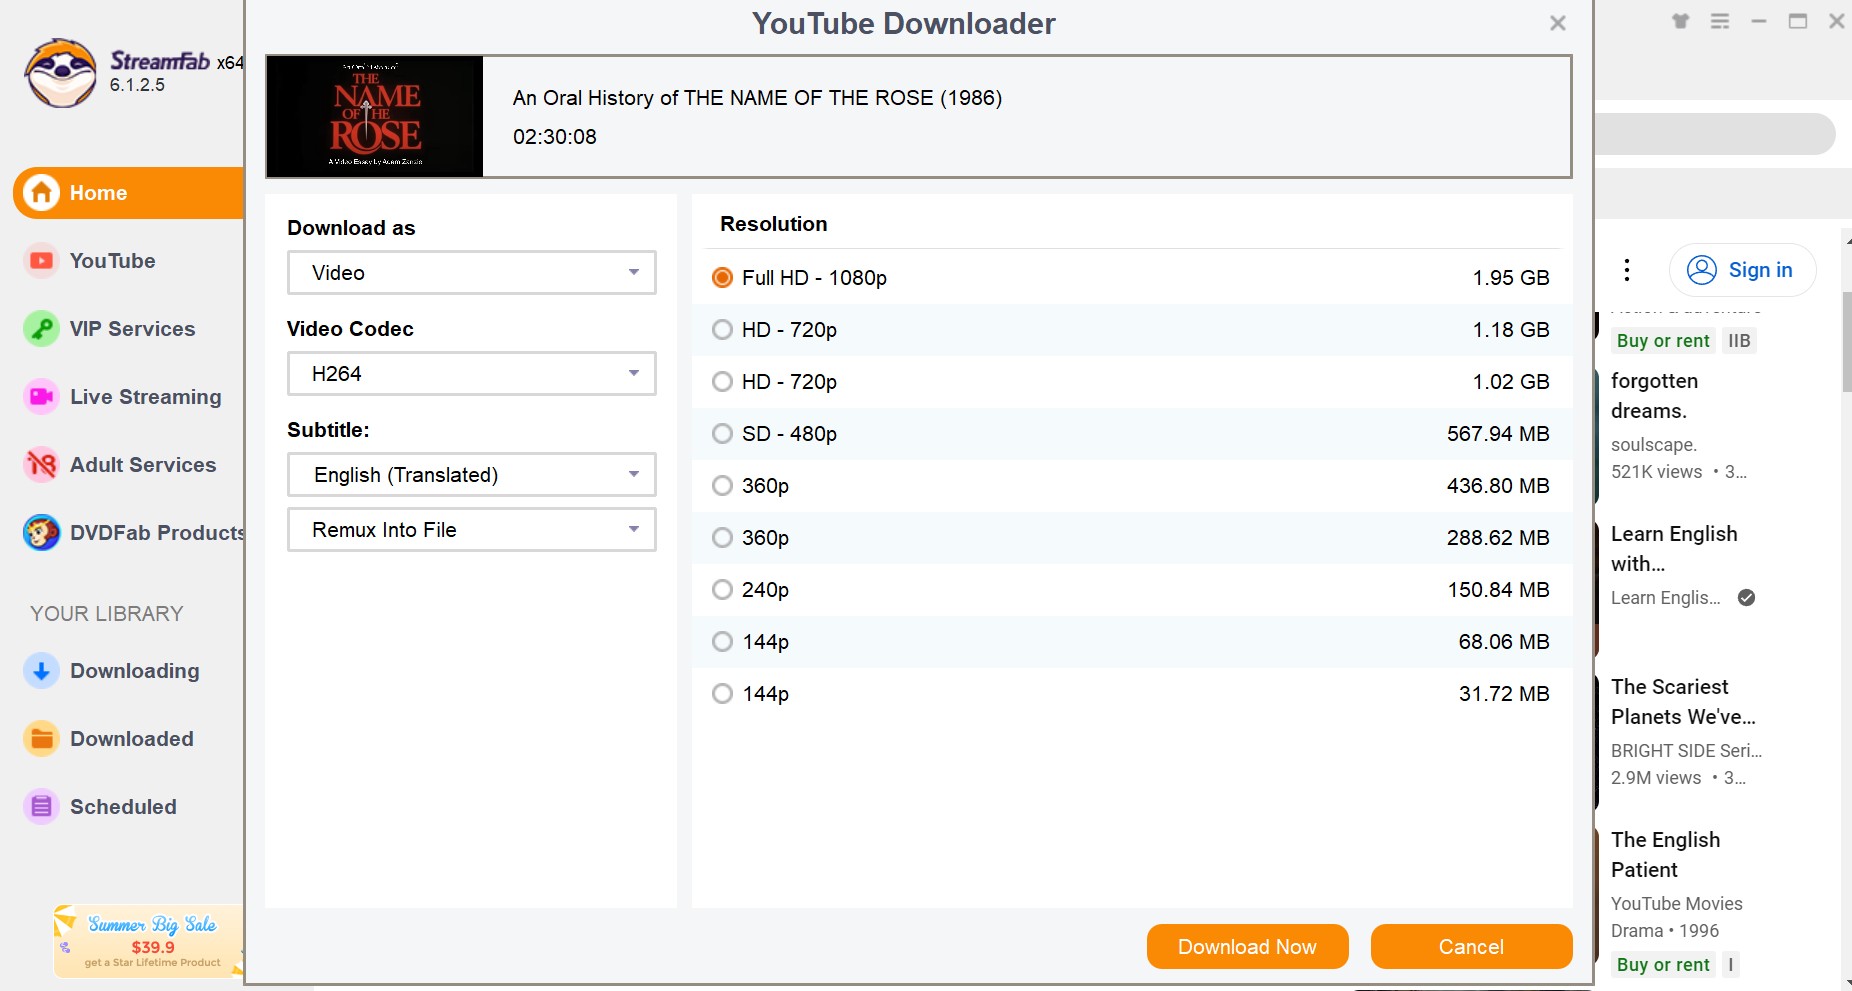Click the YouTube sidebar icon
Screen dimensions: 1852x991
coord(41,261)
